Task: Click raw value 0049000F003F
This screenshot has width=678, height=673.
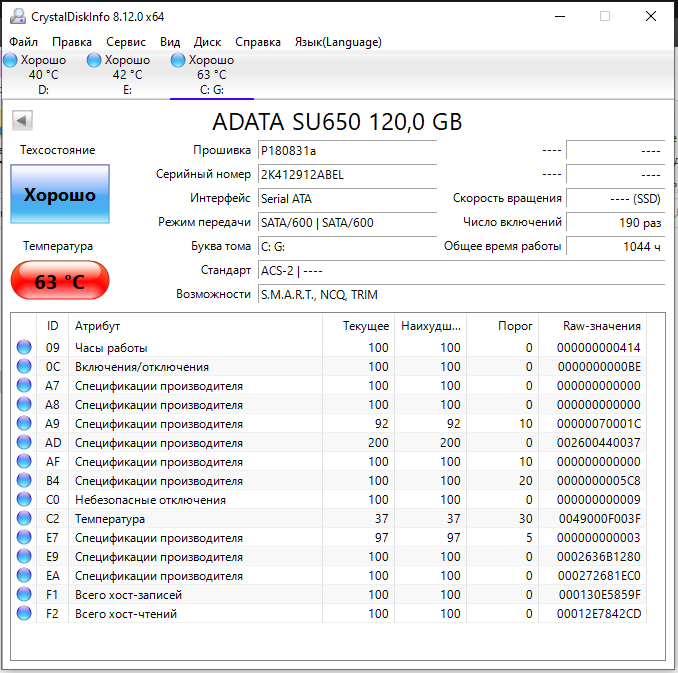Action: 599,519
